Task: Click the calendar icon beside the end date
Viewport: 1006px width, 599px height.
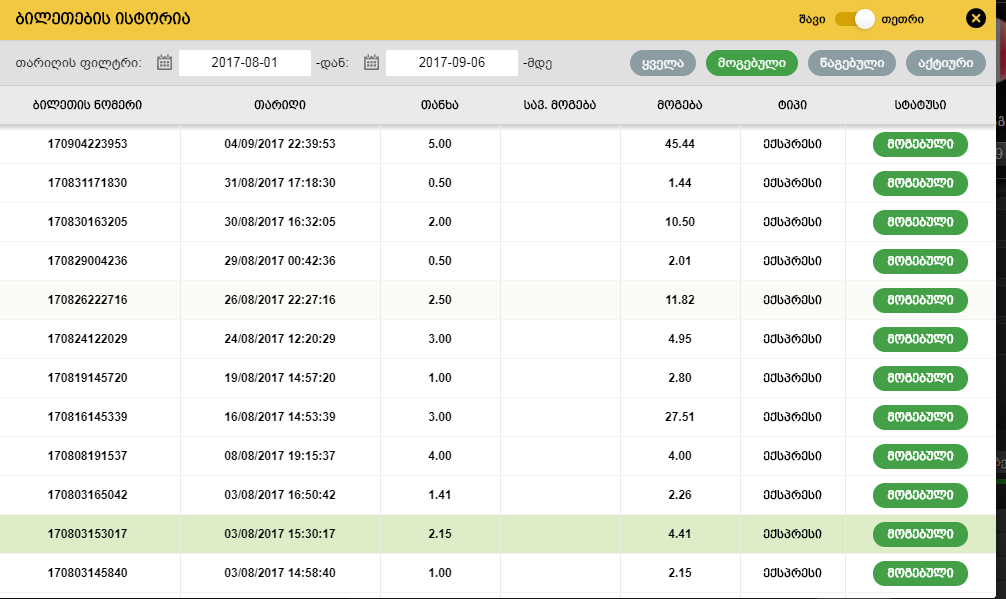Action: (x=372, y=63)
